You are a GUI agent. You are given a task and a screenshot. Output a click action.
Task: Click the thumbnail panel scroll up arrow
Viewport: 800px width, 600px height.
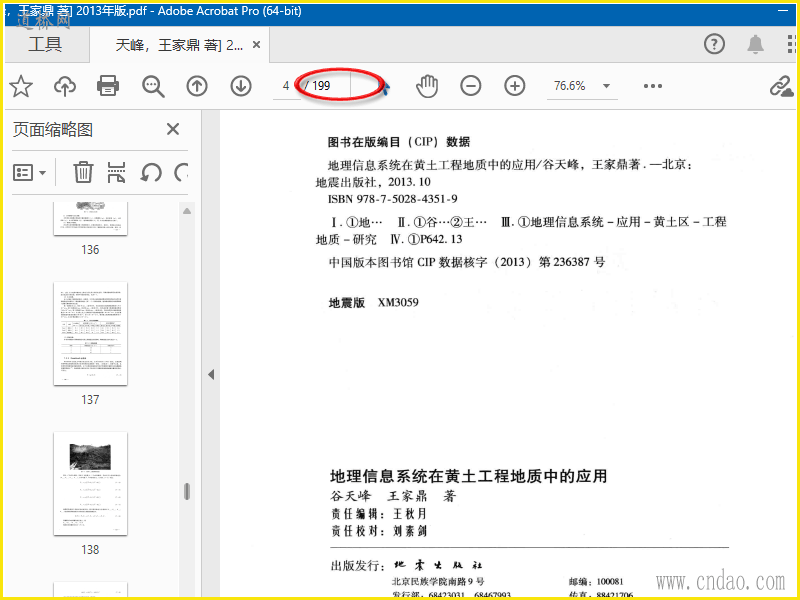click(187, 211)
